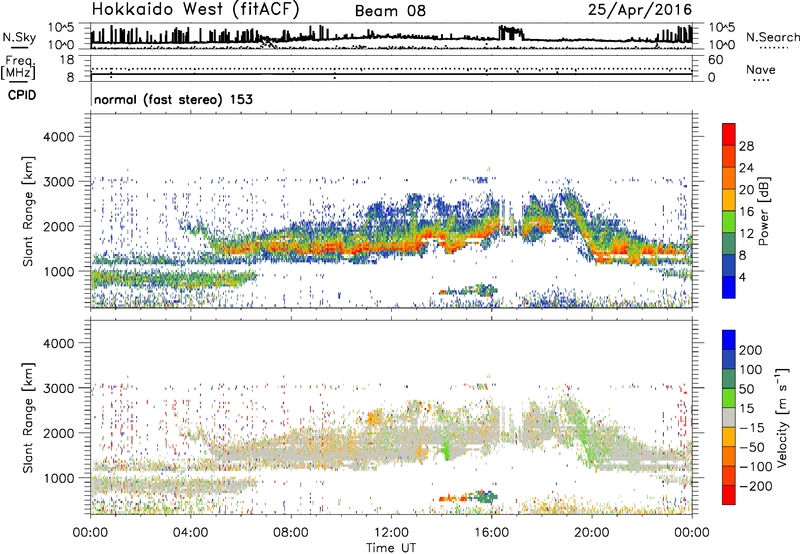Click the low-range power echo patch near 15:00 UT
Screen dimensions: 800x554
[x=468, y=290]
